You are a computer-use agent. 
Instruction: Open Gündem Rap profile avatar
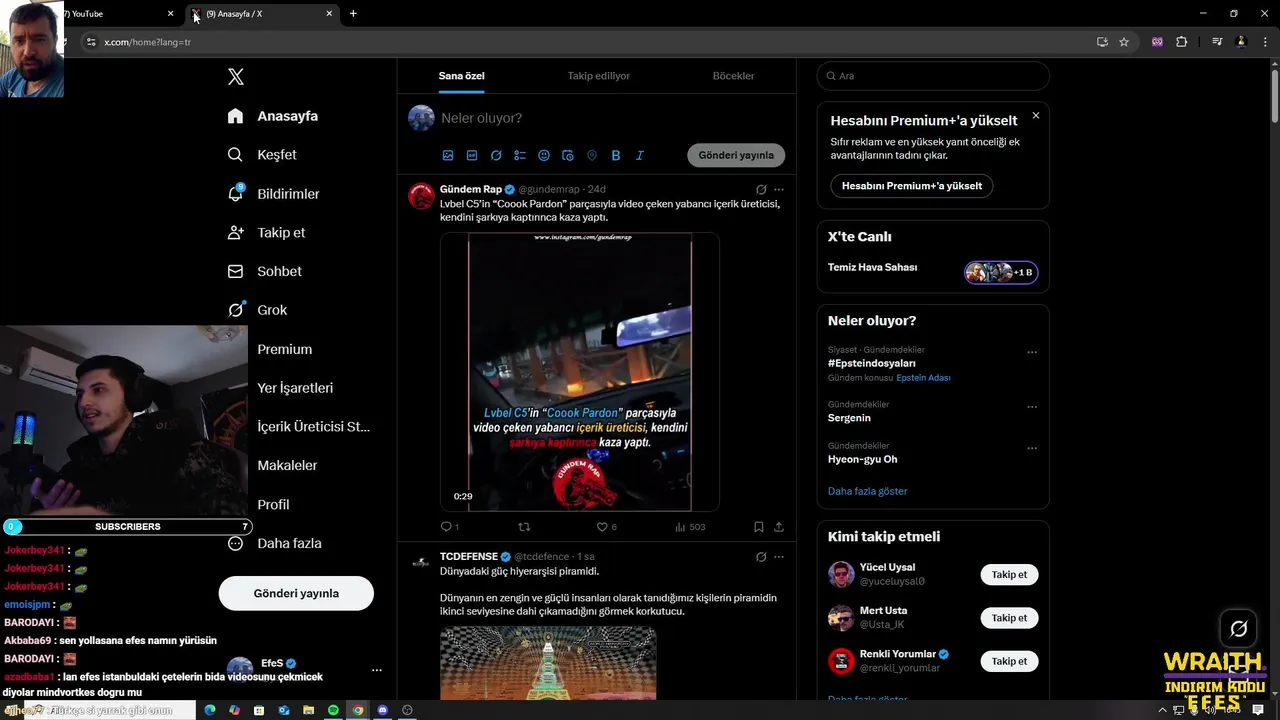[421, 196]
